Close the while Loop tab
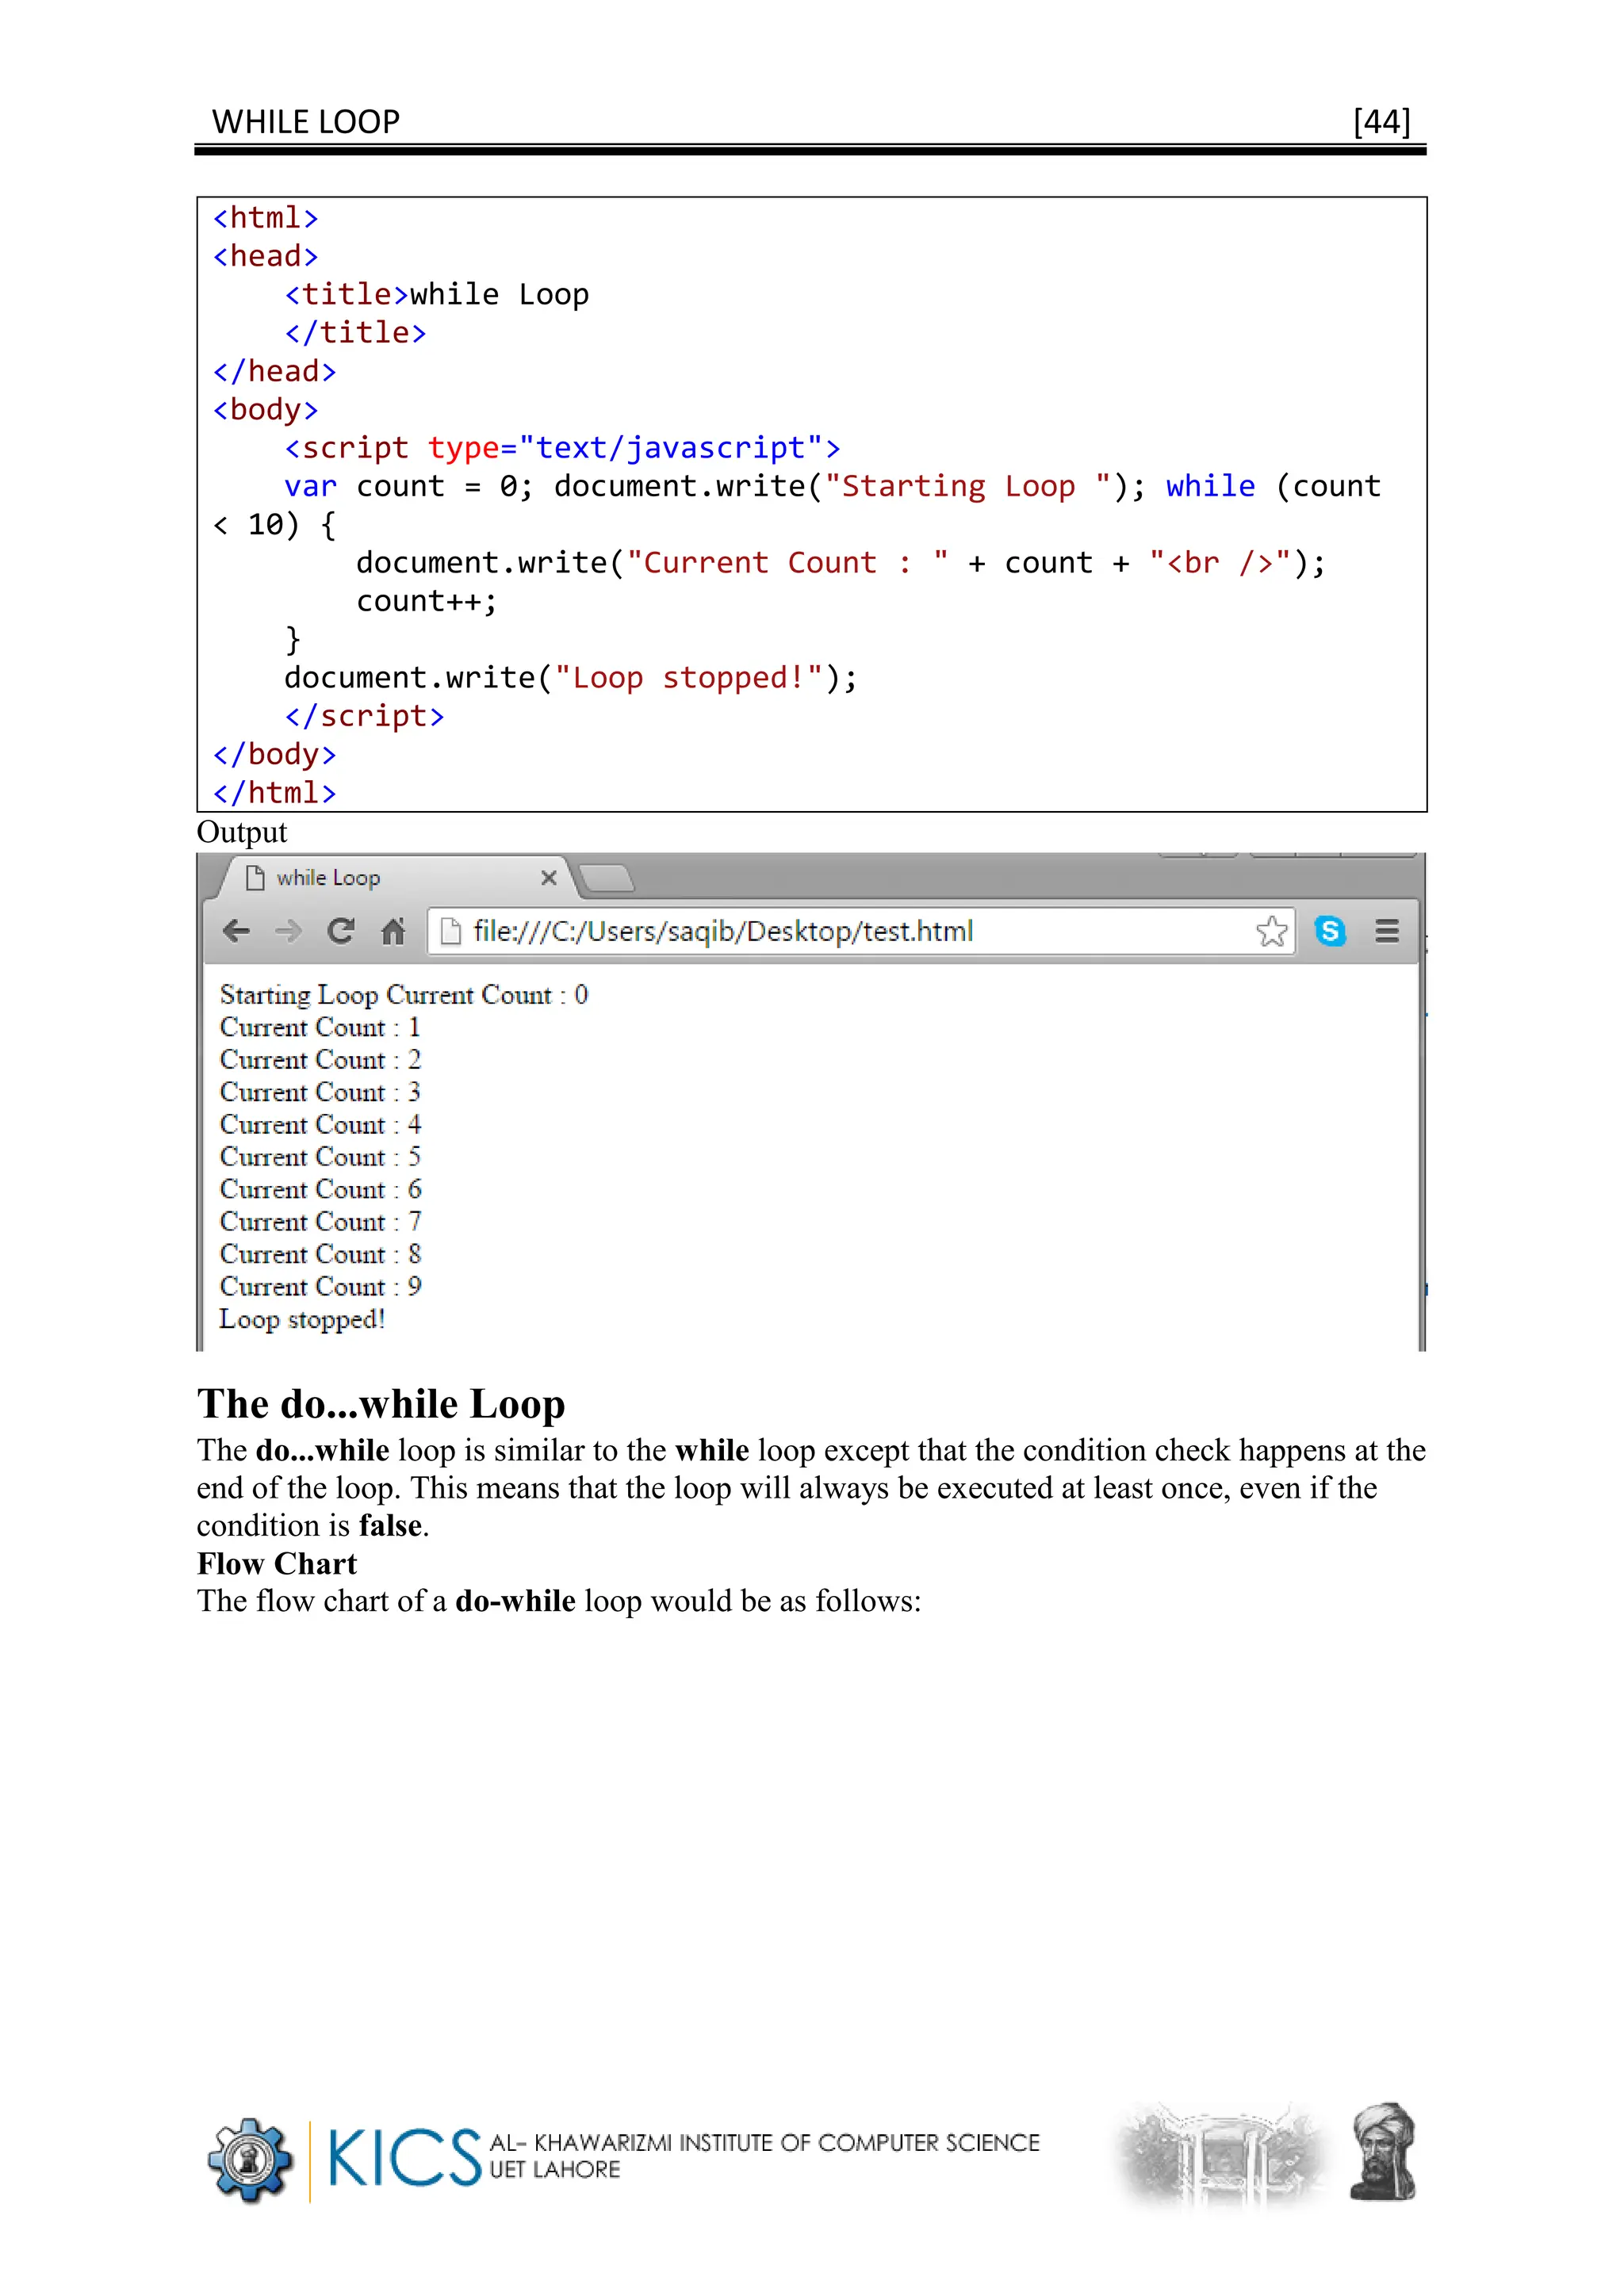The image size is (1624, 2296). [548, 878]
